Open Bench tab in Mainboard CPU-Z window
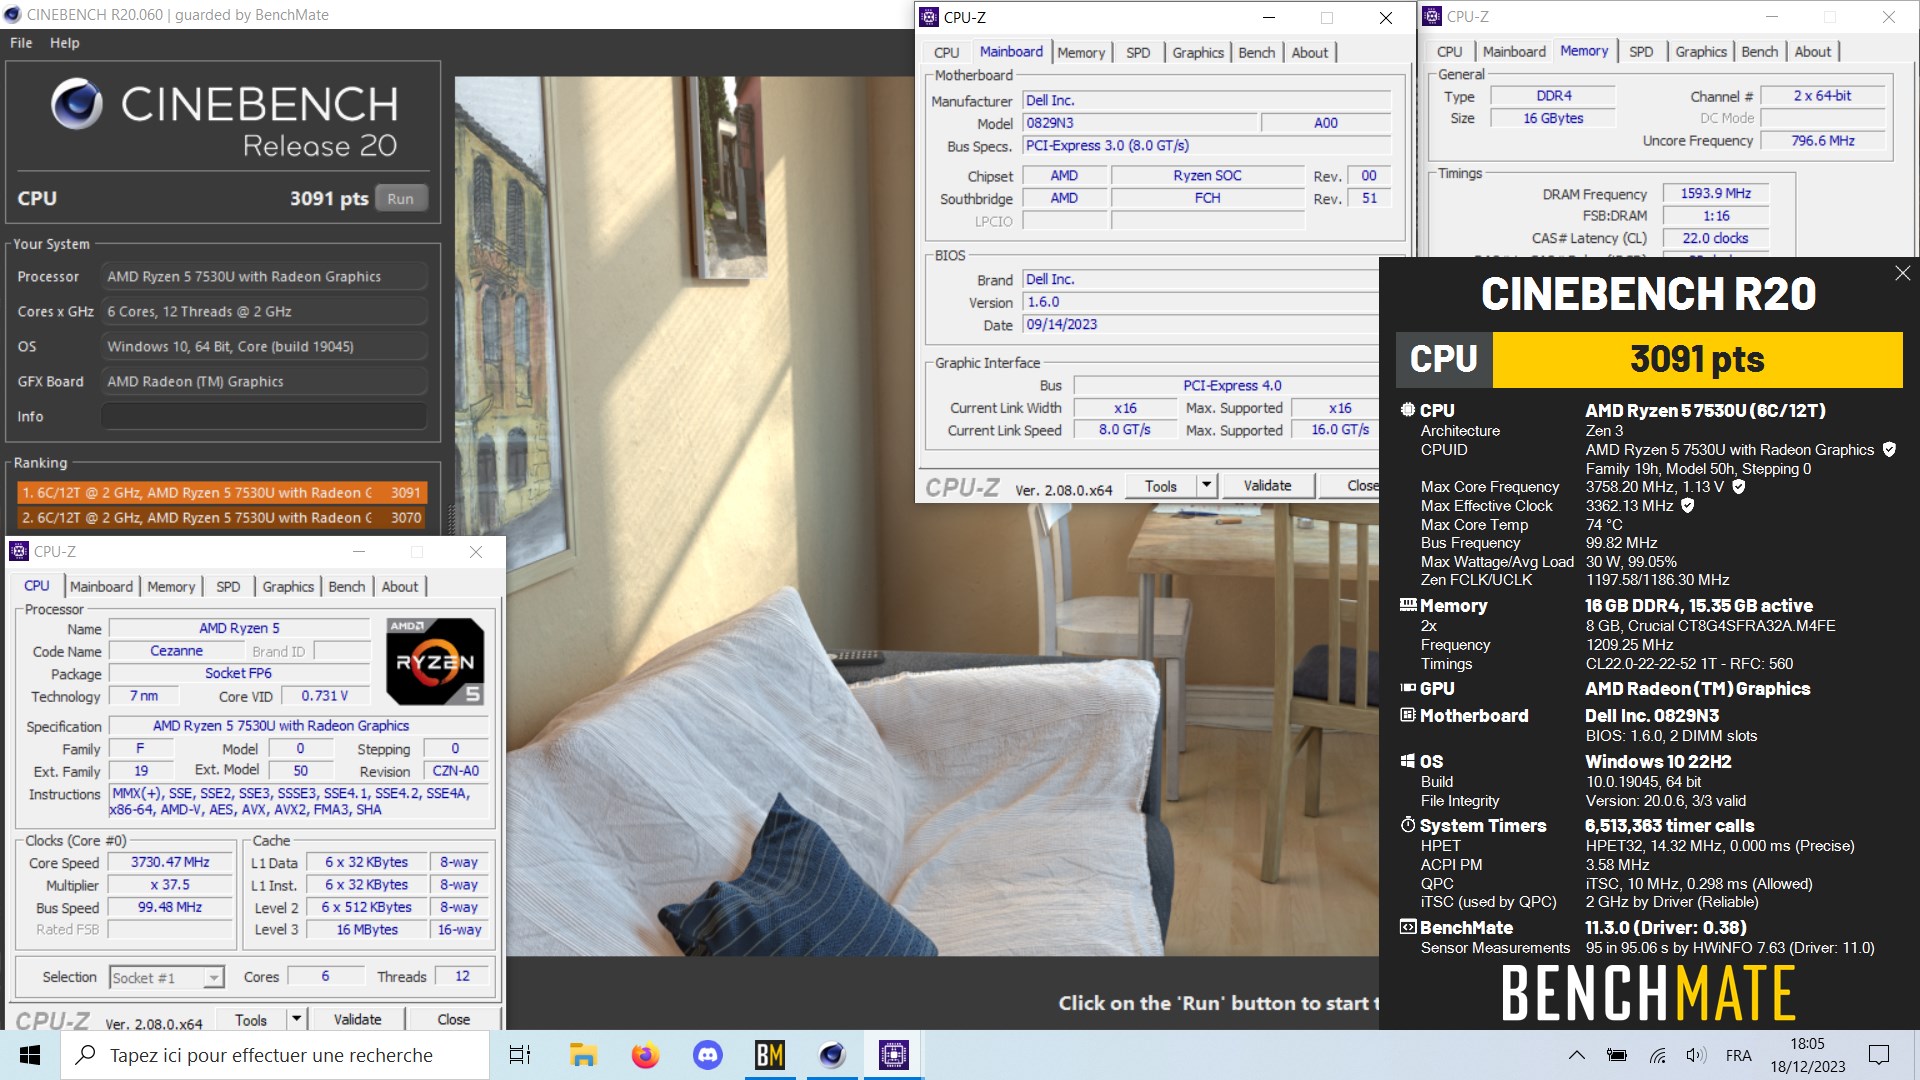 pos(1257,53)
